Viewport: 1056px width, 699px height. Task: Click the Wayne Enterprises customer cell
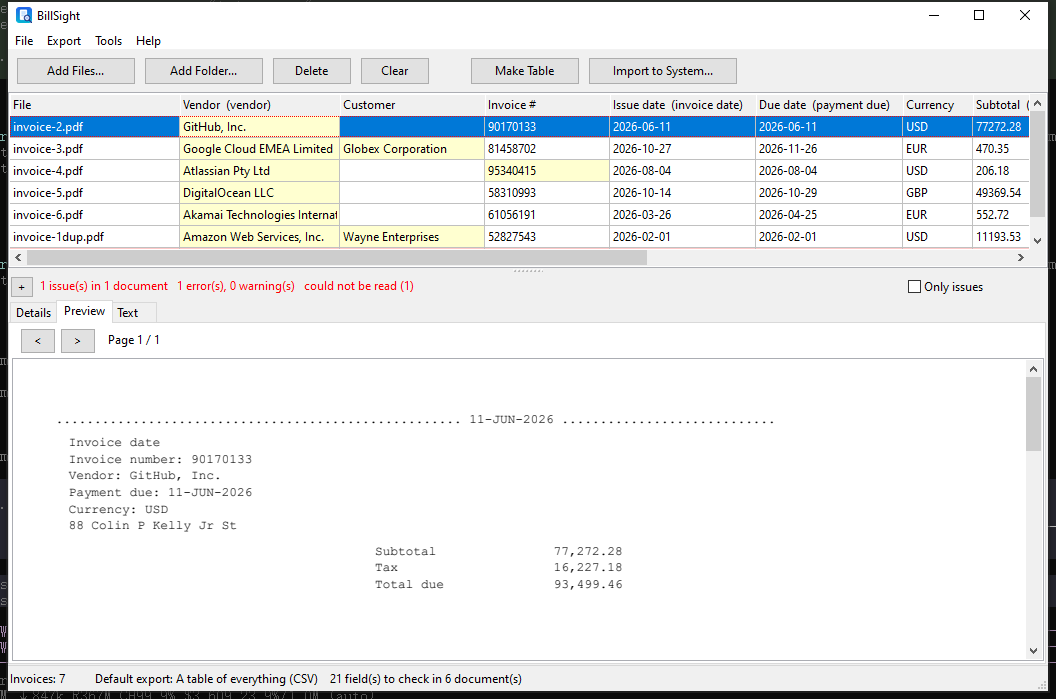pos(411,237)
